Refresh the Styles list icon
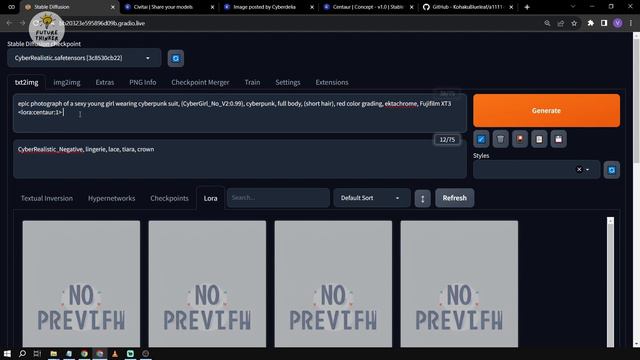Screen dimensions: 640x360 coord(611,170)
